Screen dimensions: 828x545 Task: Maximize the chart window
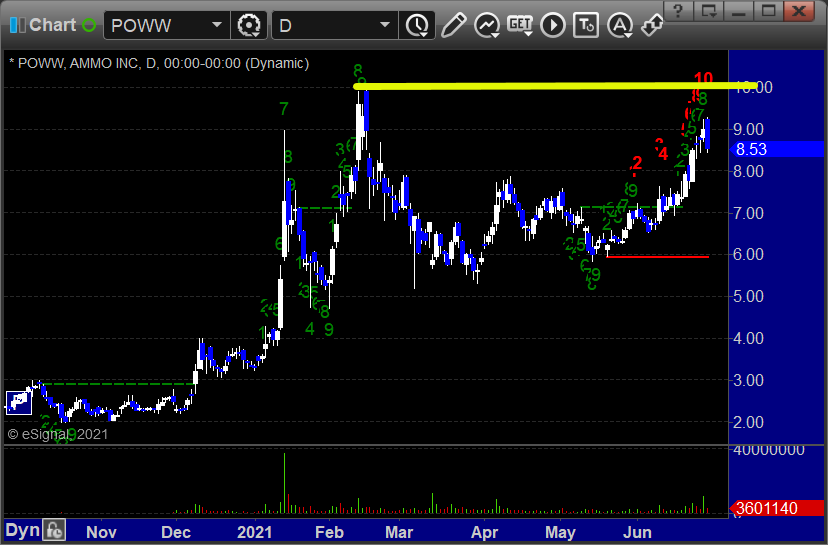pyautogui.click(x=769, y=11)
